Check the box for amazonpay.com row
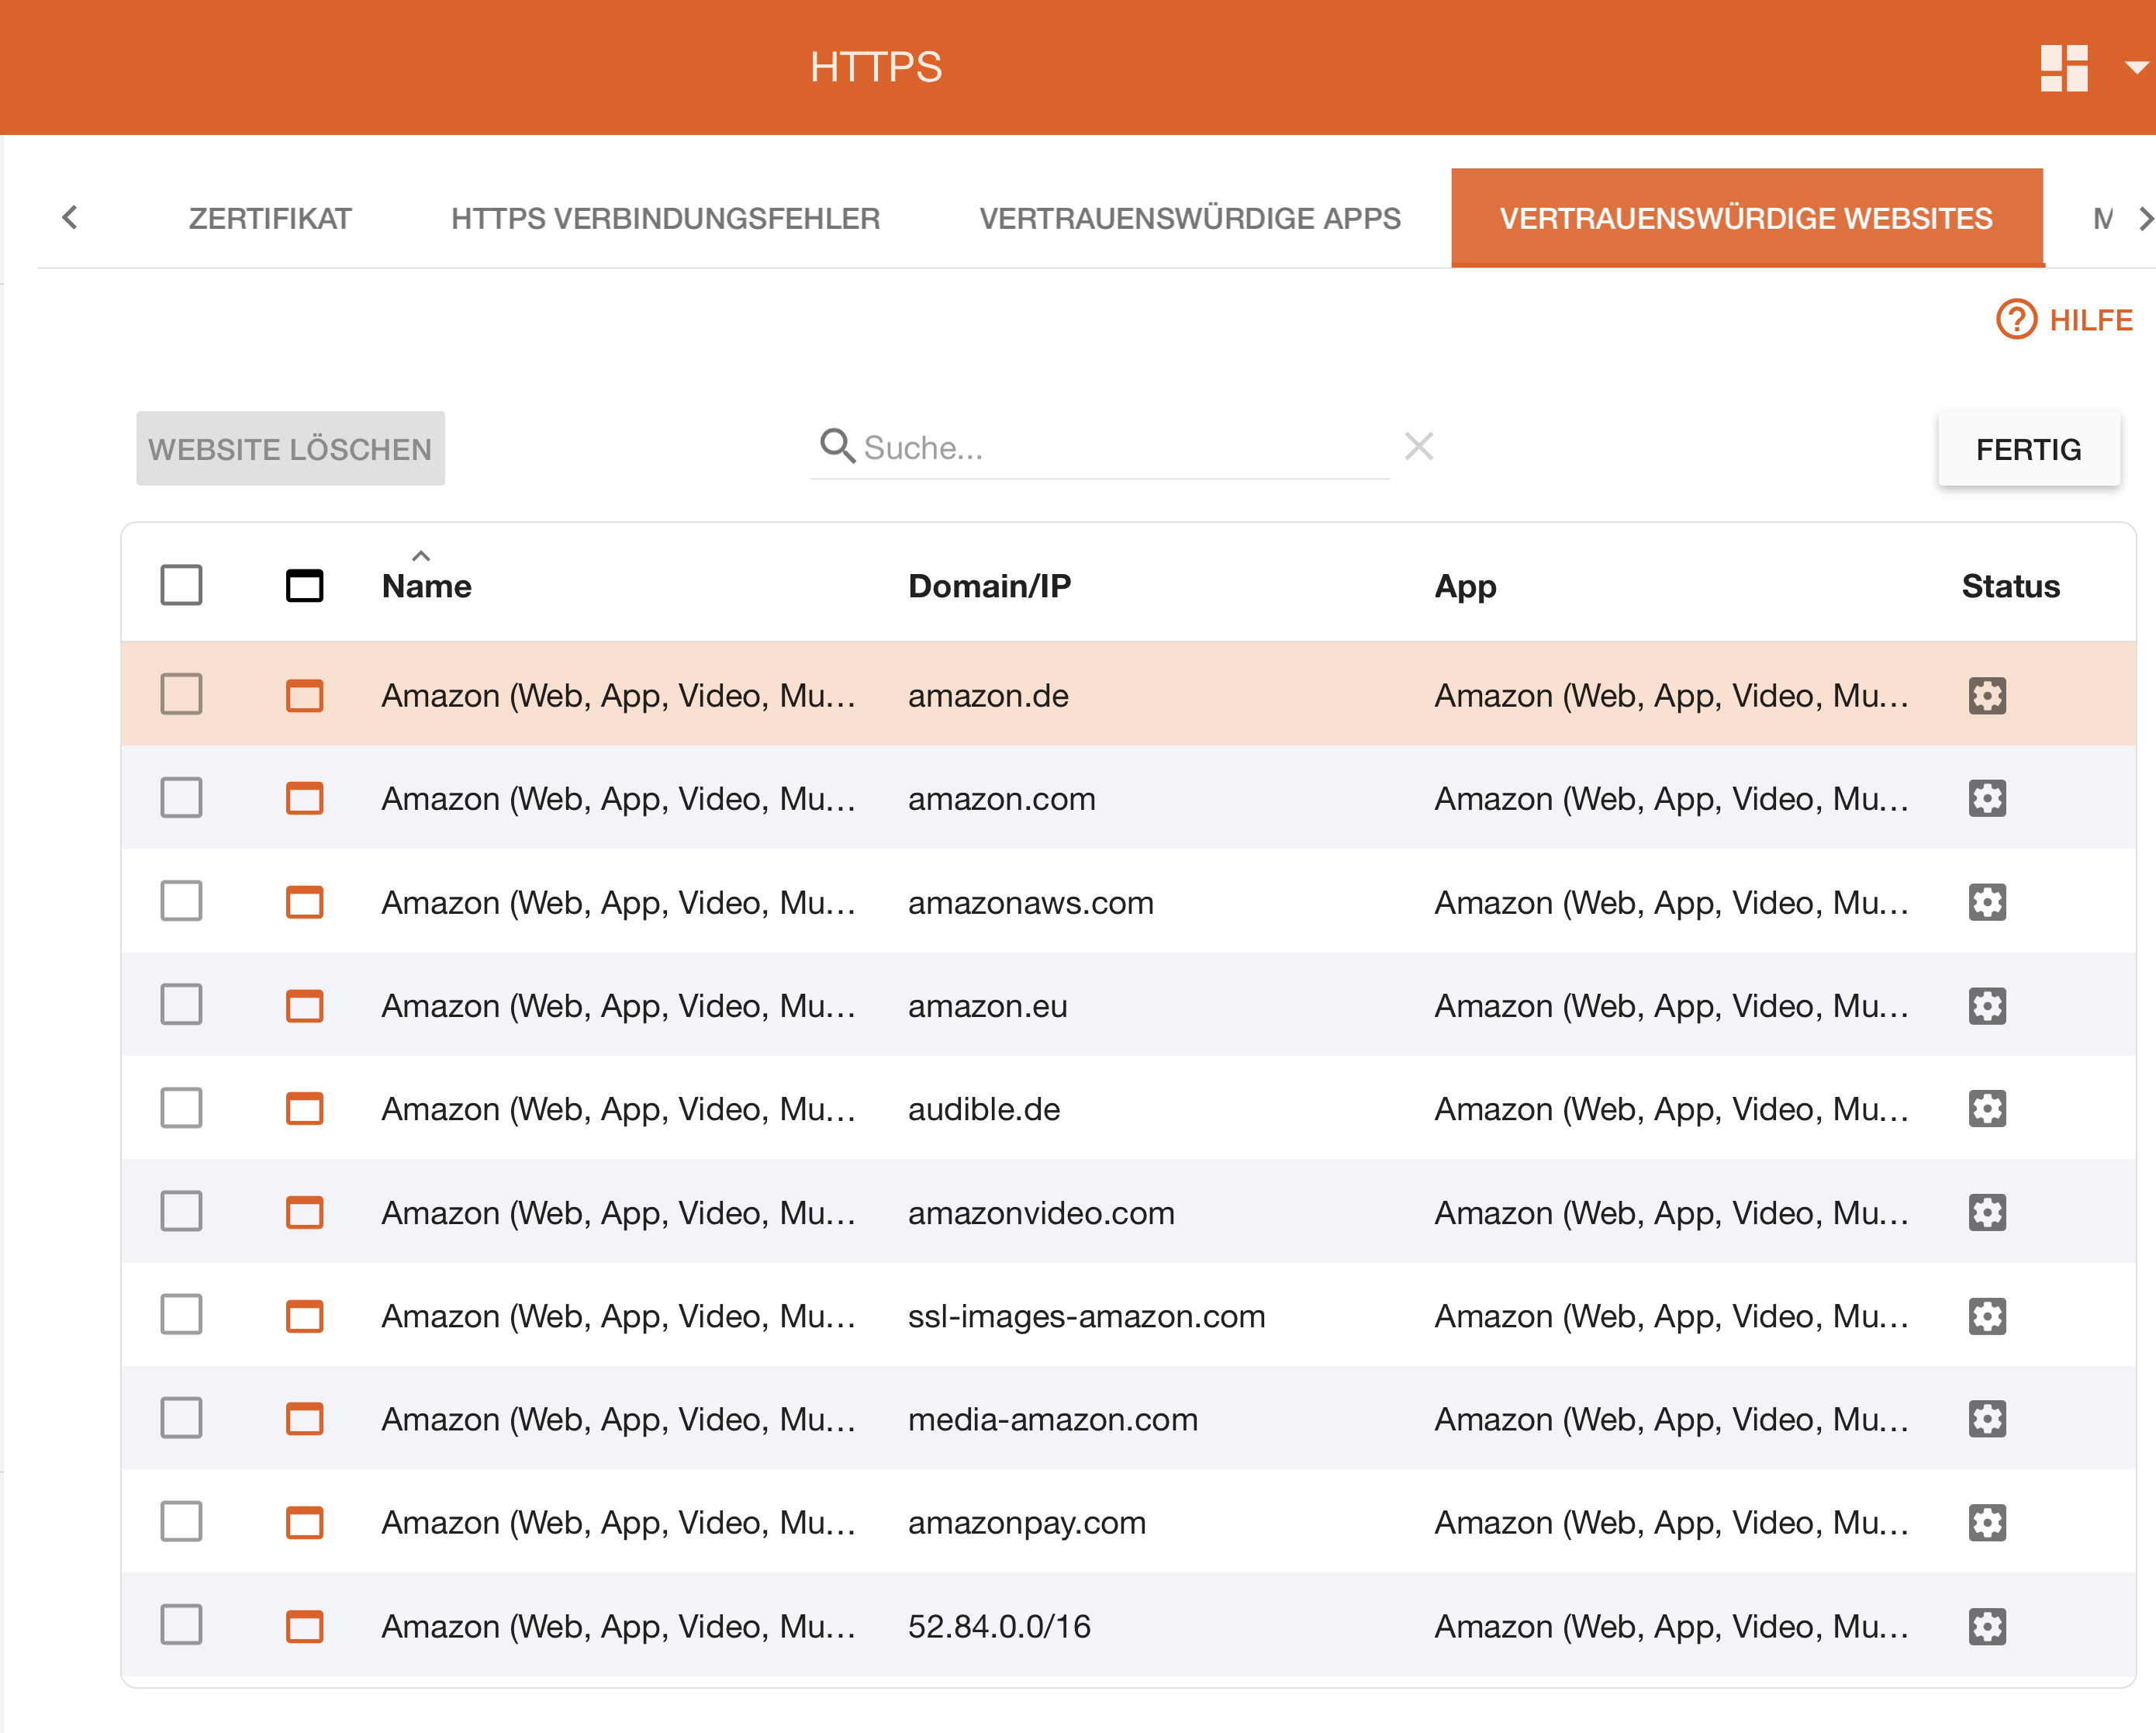The width and height of the screenshot is (2156, 1733). coord(181,1521)
